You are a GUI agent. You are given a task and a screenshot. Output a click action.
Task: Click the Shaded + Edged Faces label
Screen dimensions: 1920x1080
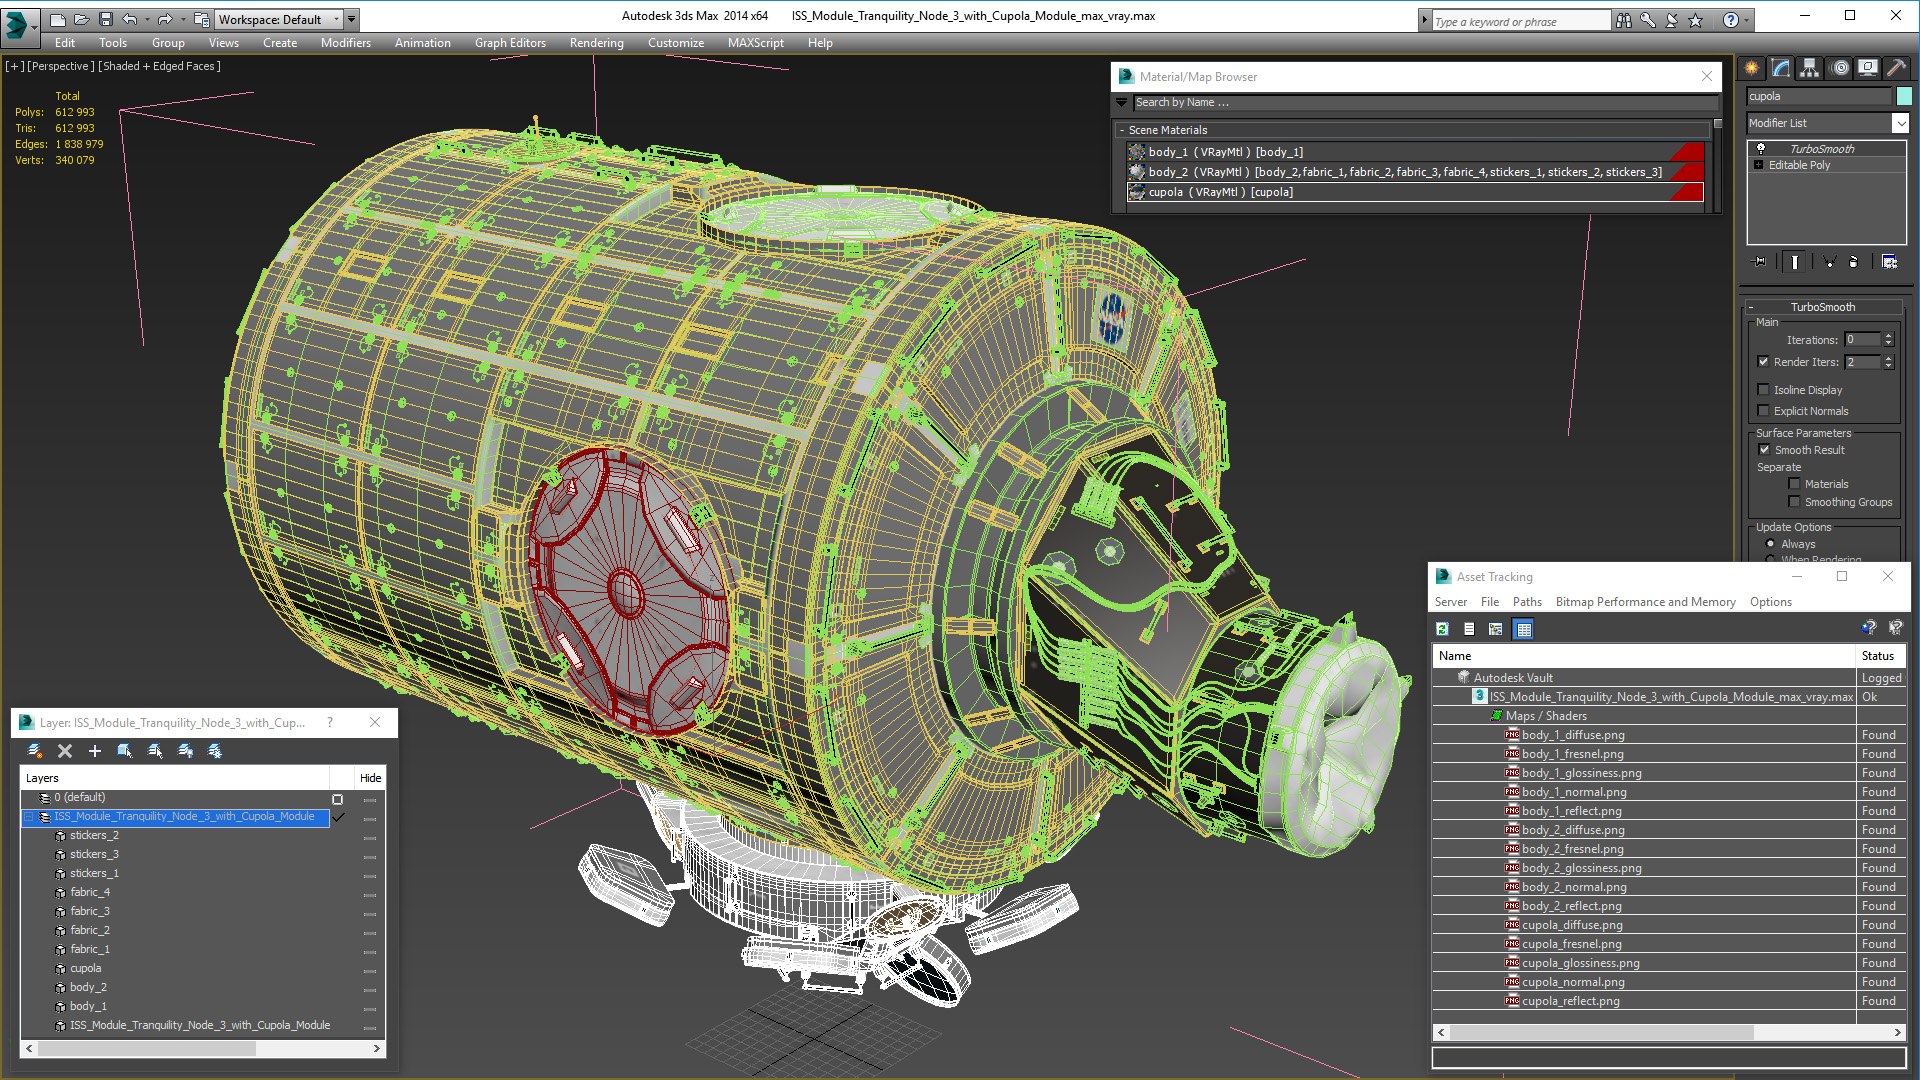tap(159, 66)
